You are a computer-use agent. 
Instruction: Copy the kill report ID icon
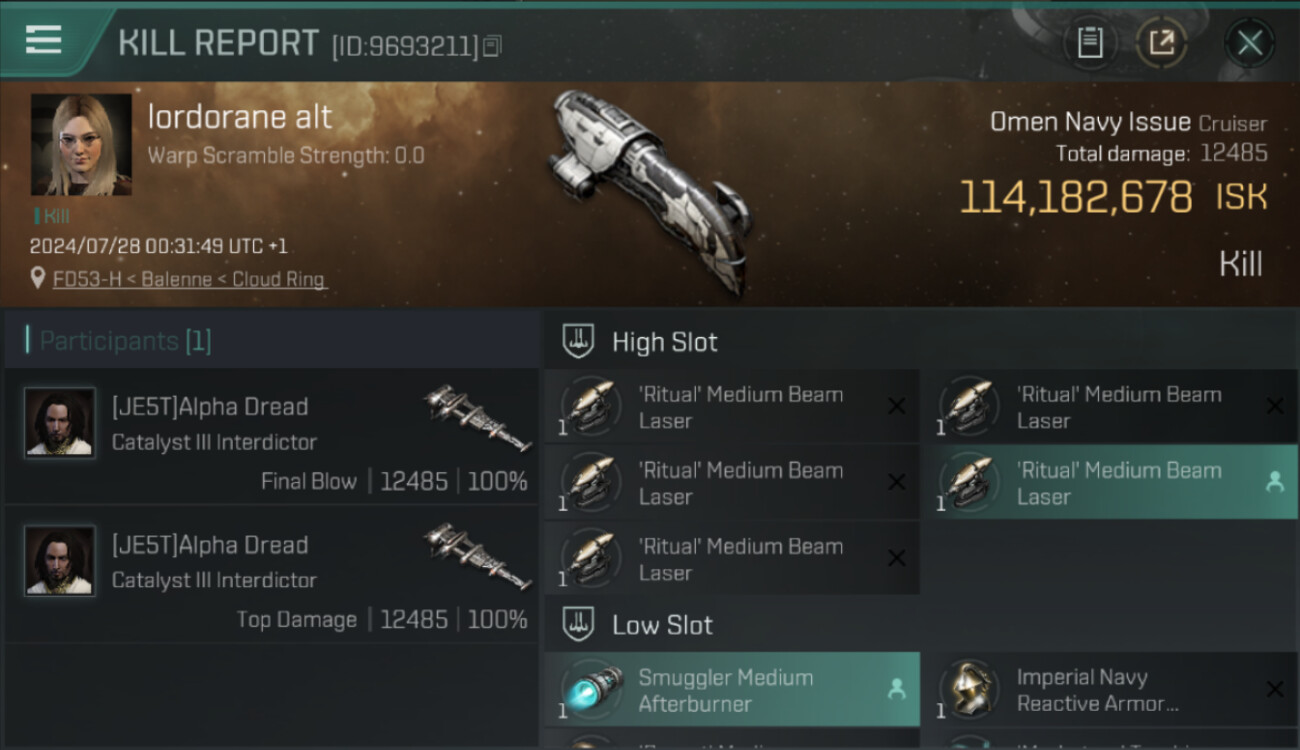coord(491,46)
